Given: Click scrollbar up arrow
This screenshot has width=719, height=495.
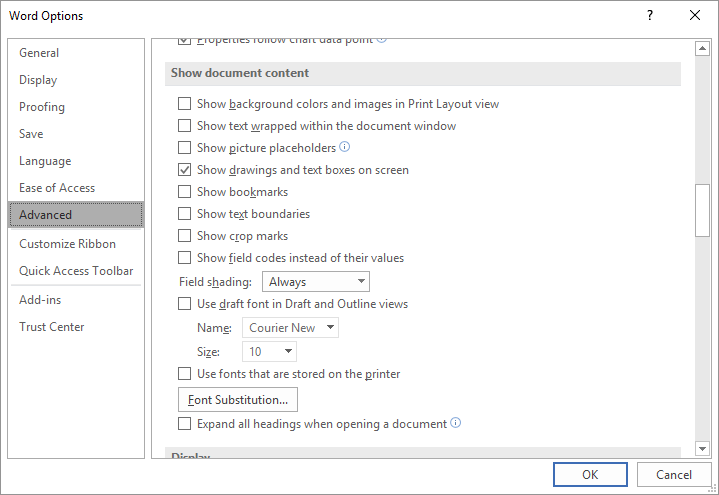Looking at the screenshot, I should tap(702, 49).
